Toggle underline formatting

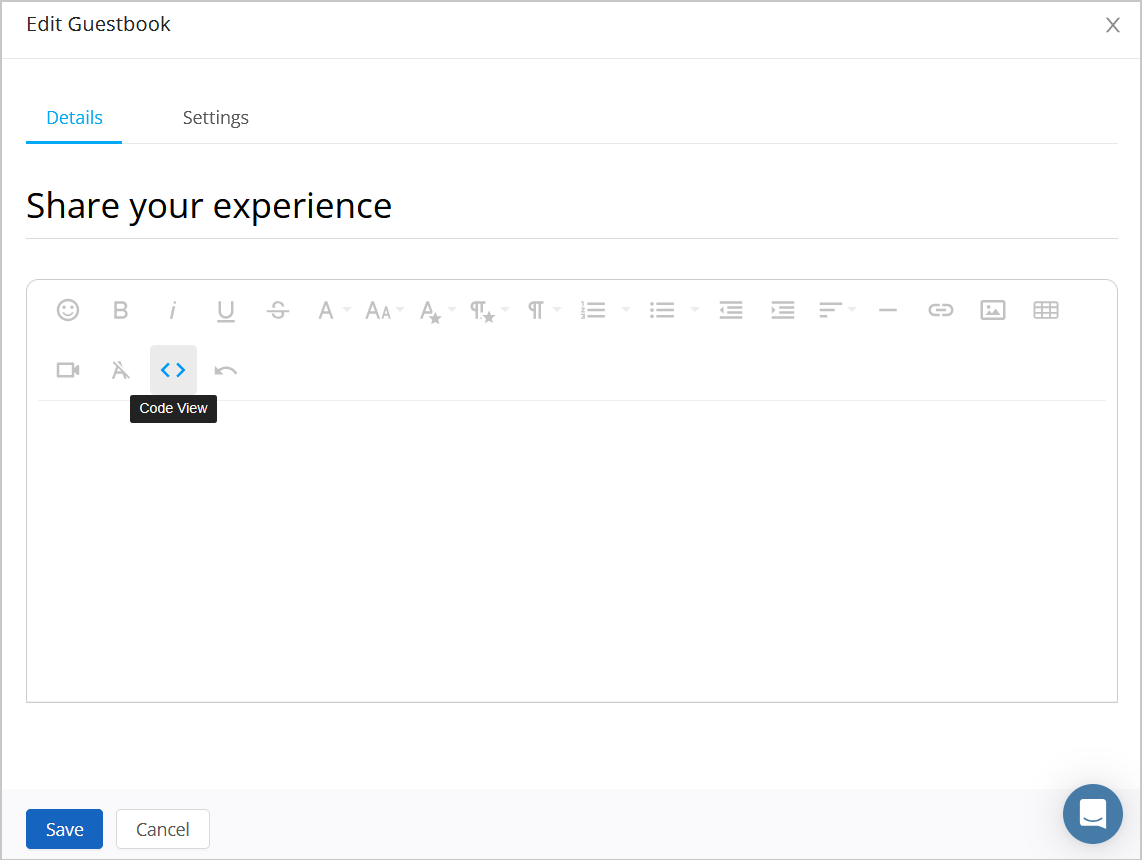(x=226, y=310)
